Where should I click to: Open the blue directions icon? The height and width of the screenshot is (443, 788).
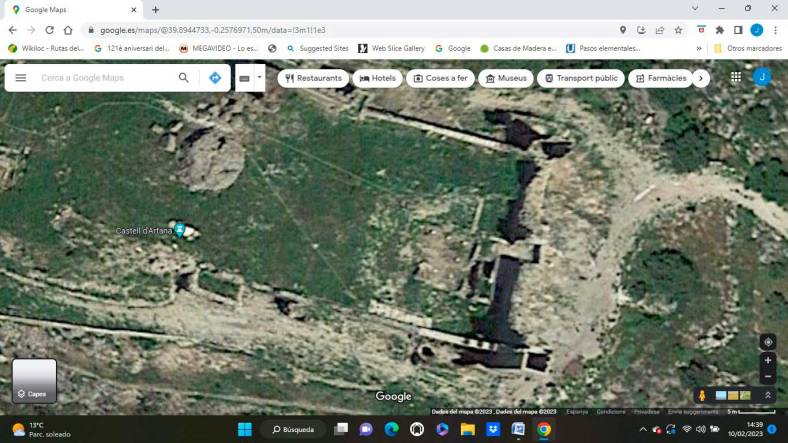pos(215,78)
